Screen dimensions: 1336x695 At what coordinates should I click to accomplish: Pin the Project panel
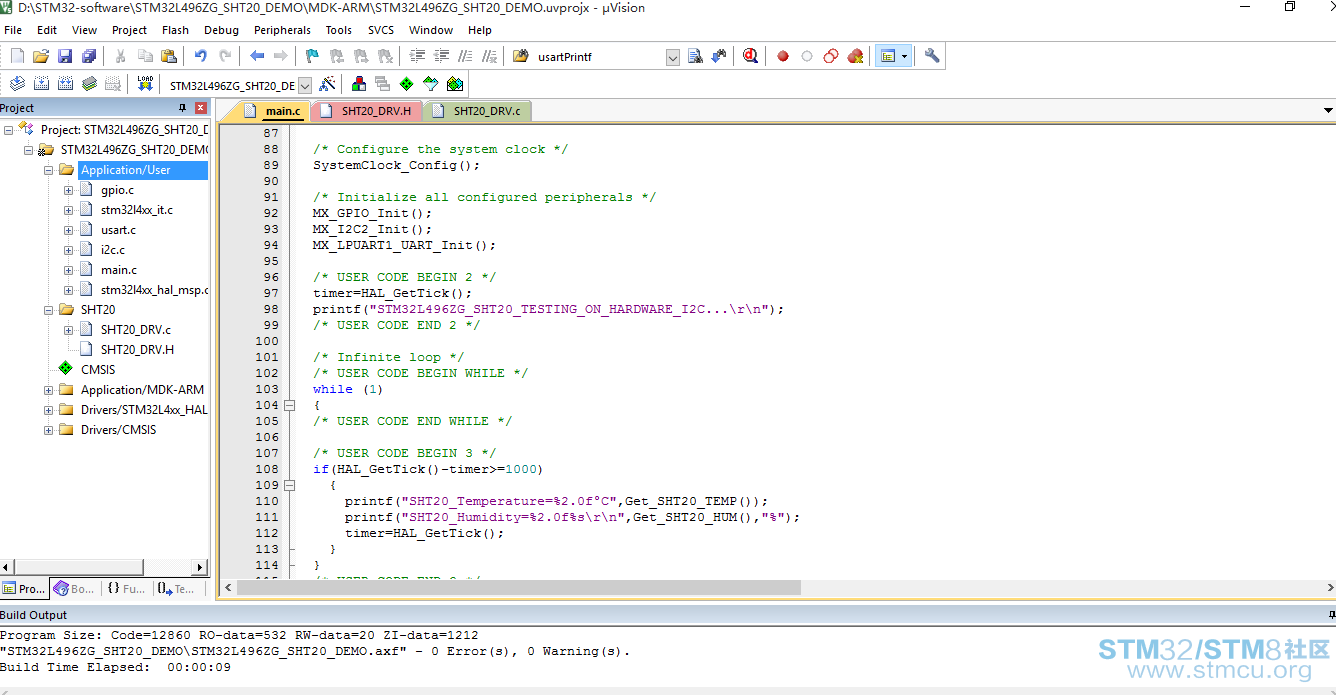[x=182, y=108]
